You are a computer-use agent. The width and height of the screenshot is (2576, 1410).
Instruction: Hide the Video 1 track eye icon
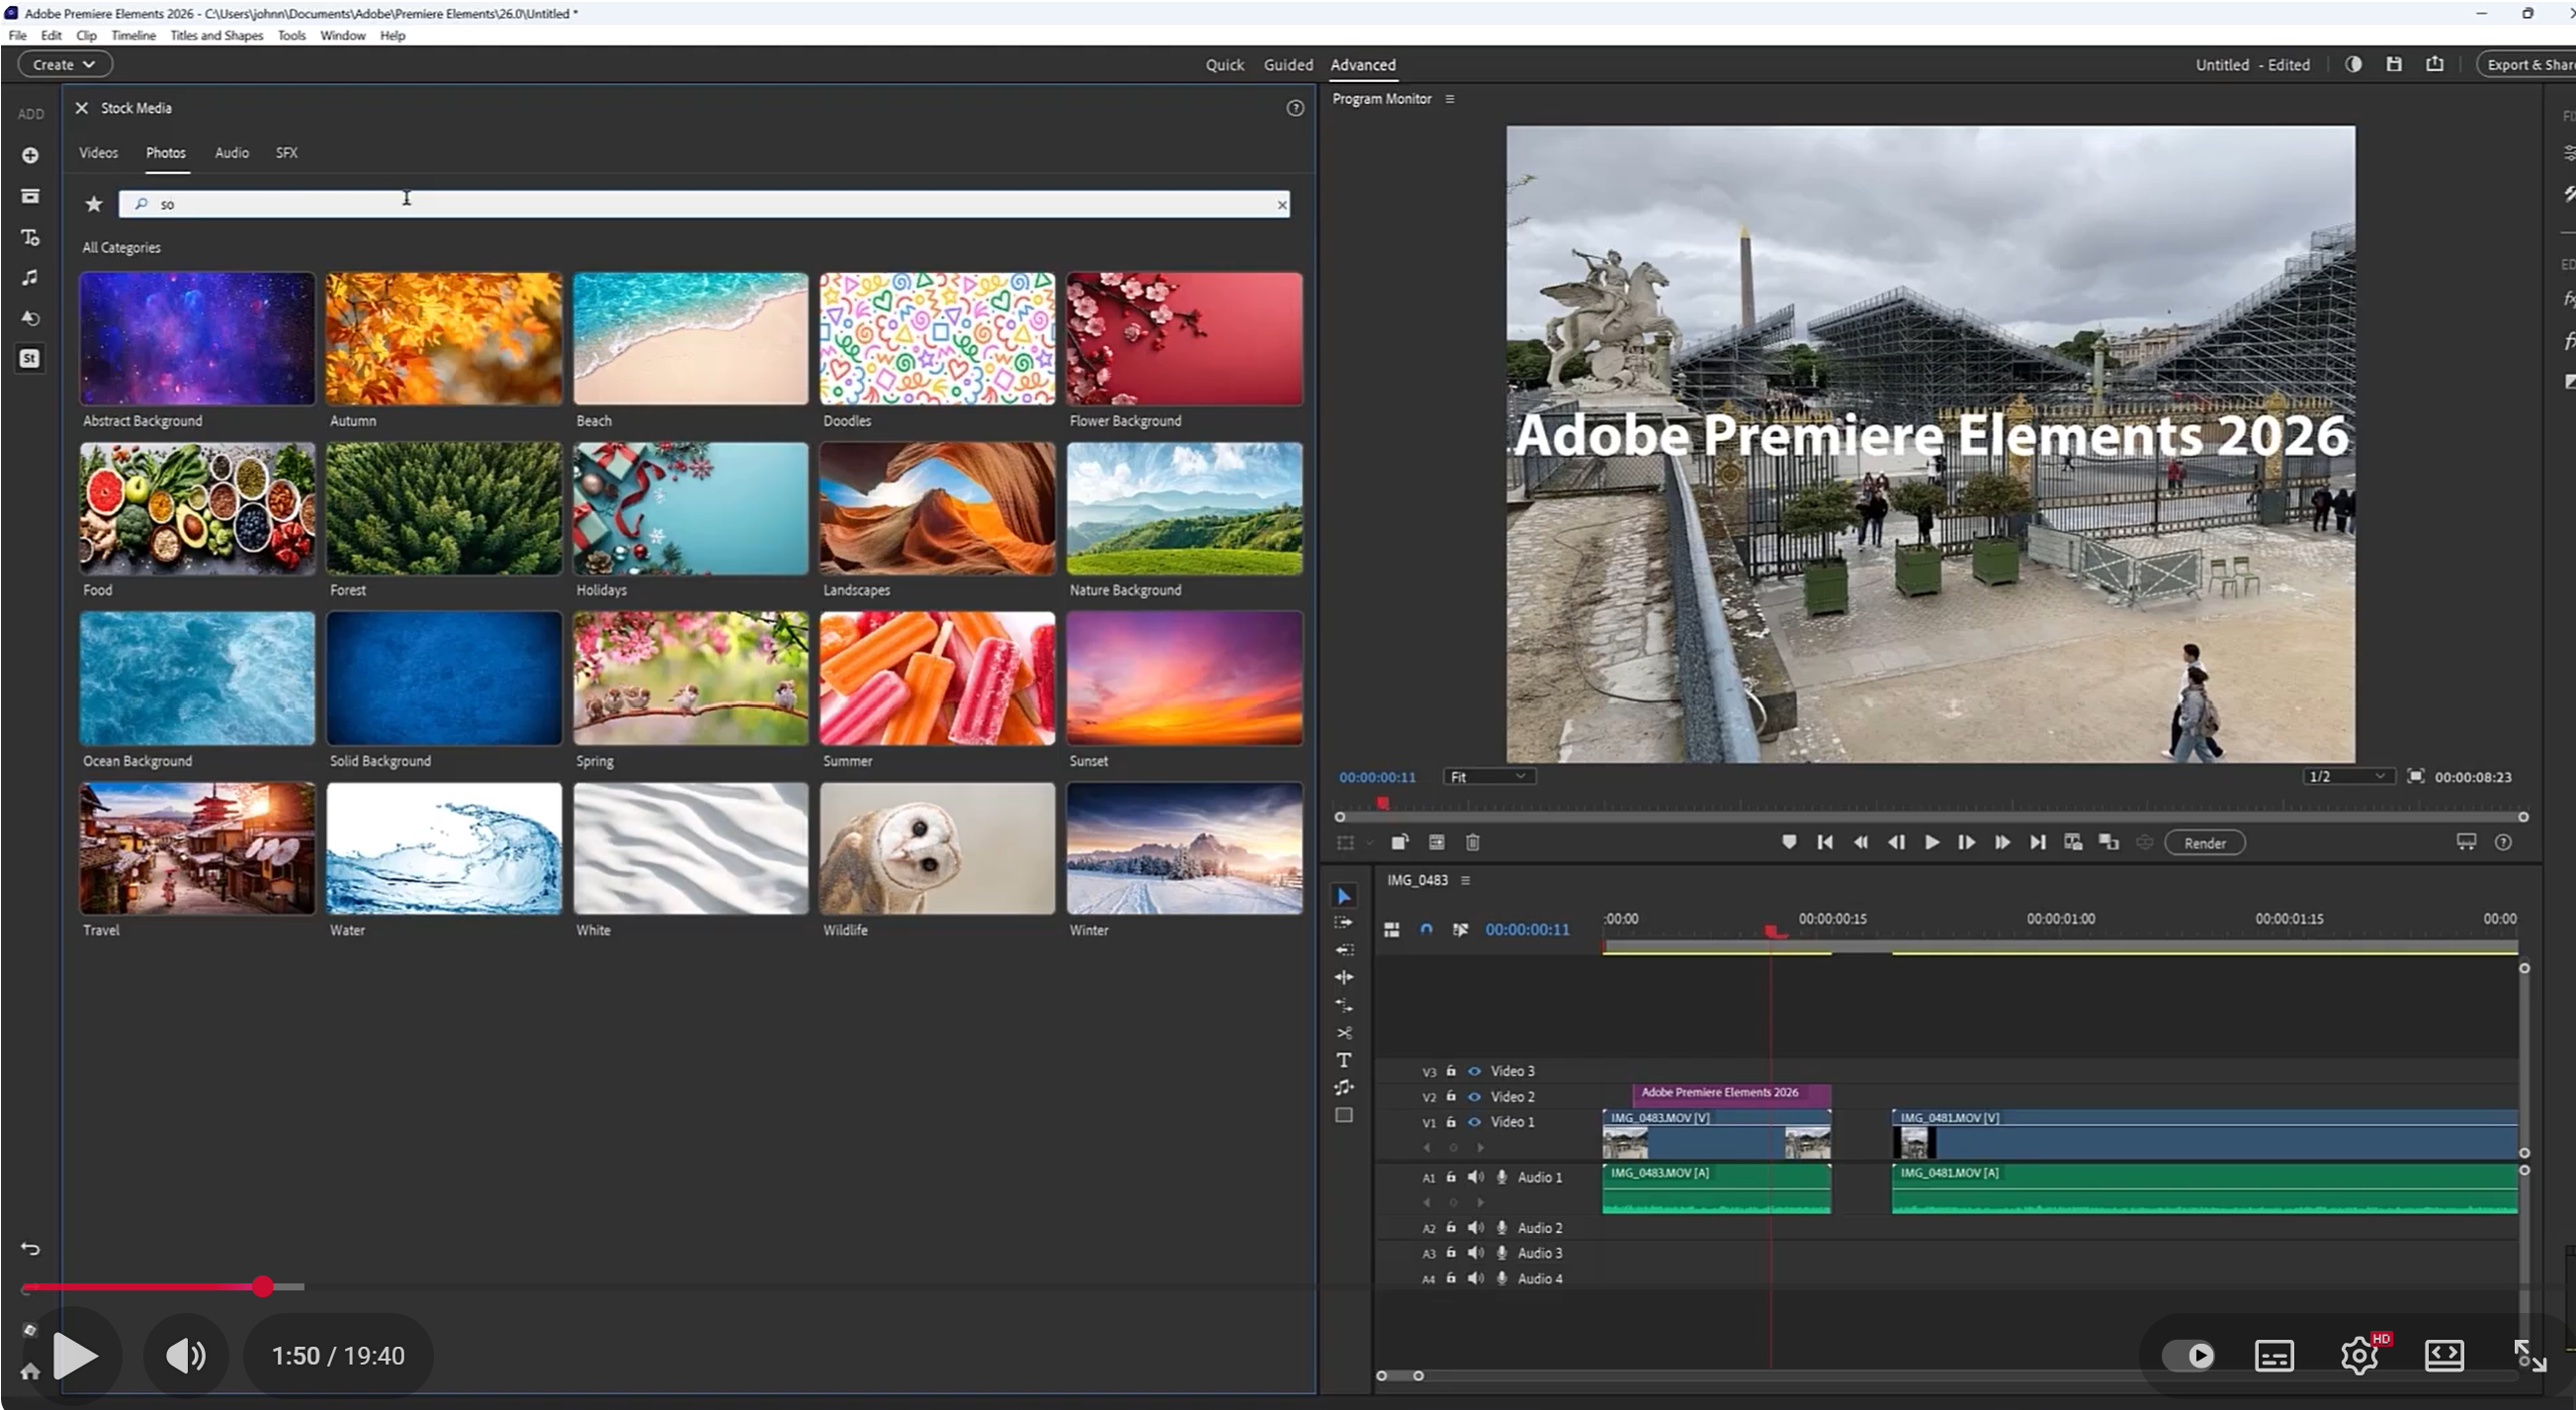(x=1474, y=1122)
